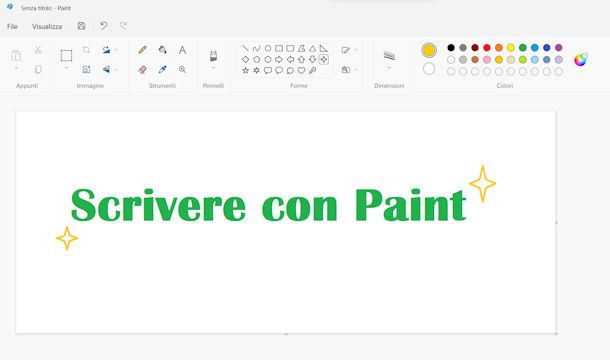Pick the Right triangle shape

point(324,48)
